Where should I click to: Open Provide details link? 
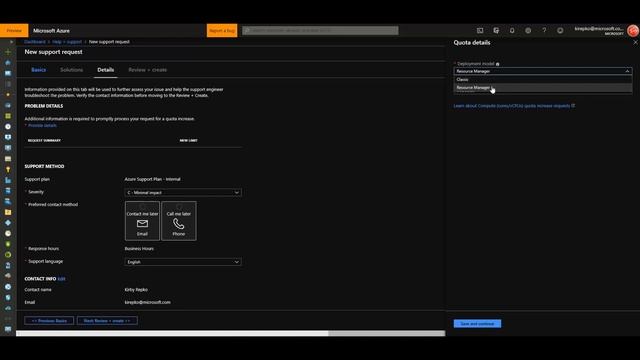point(42,126)
